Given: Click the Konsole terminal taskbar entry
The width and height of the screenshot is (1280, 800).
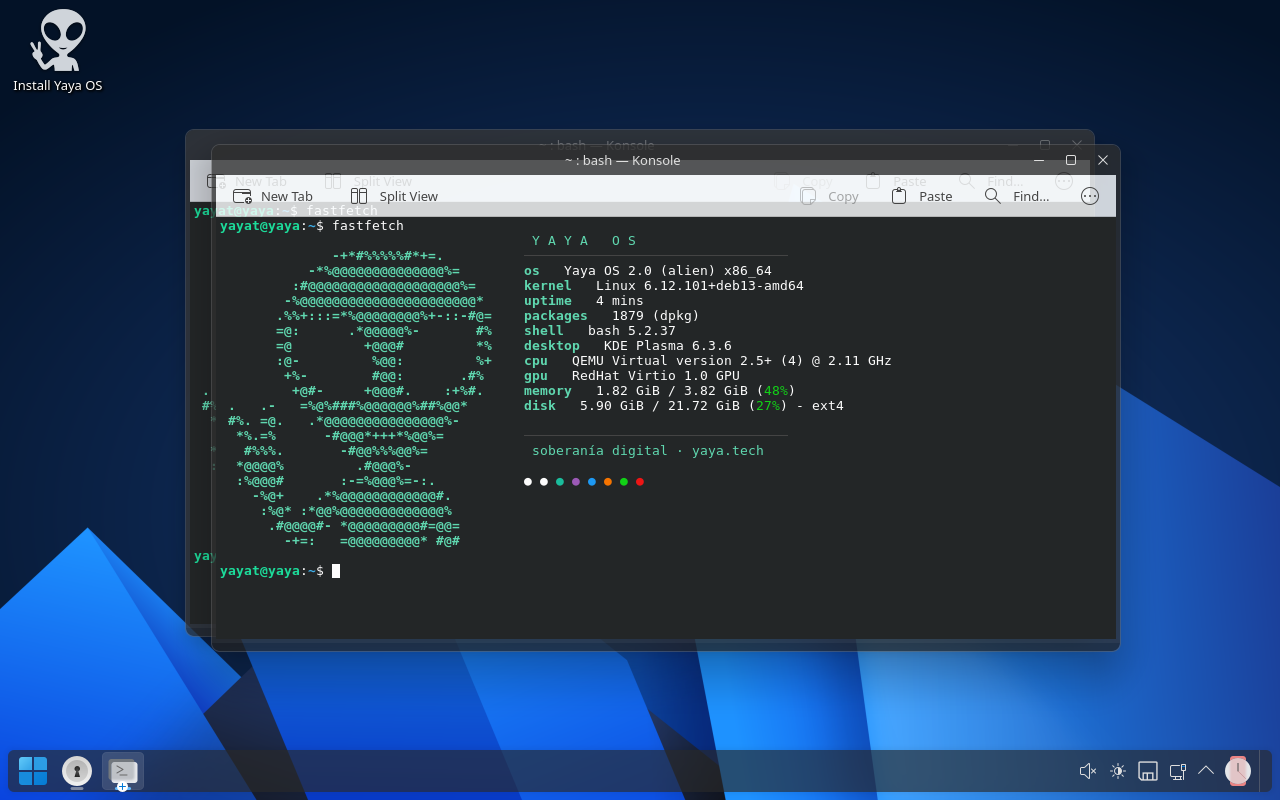Looking at the screenshot, I should click(123, 771).
